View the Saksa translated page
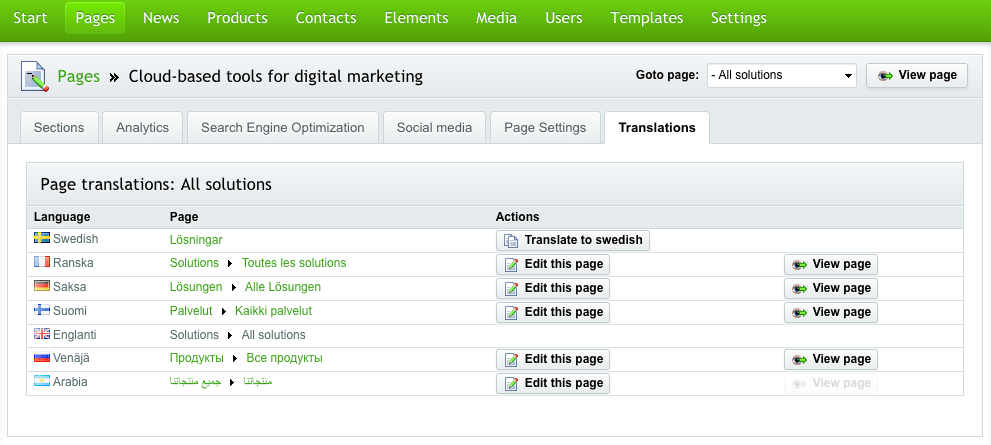This screenshot has width=991, height=445. pos(830,288)
